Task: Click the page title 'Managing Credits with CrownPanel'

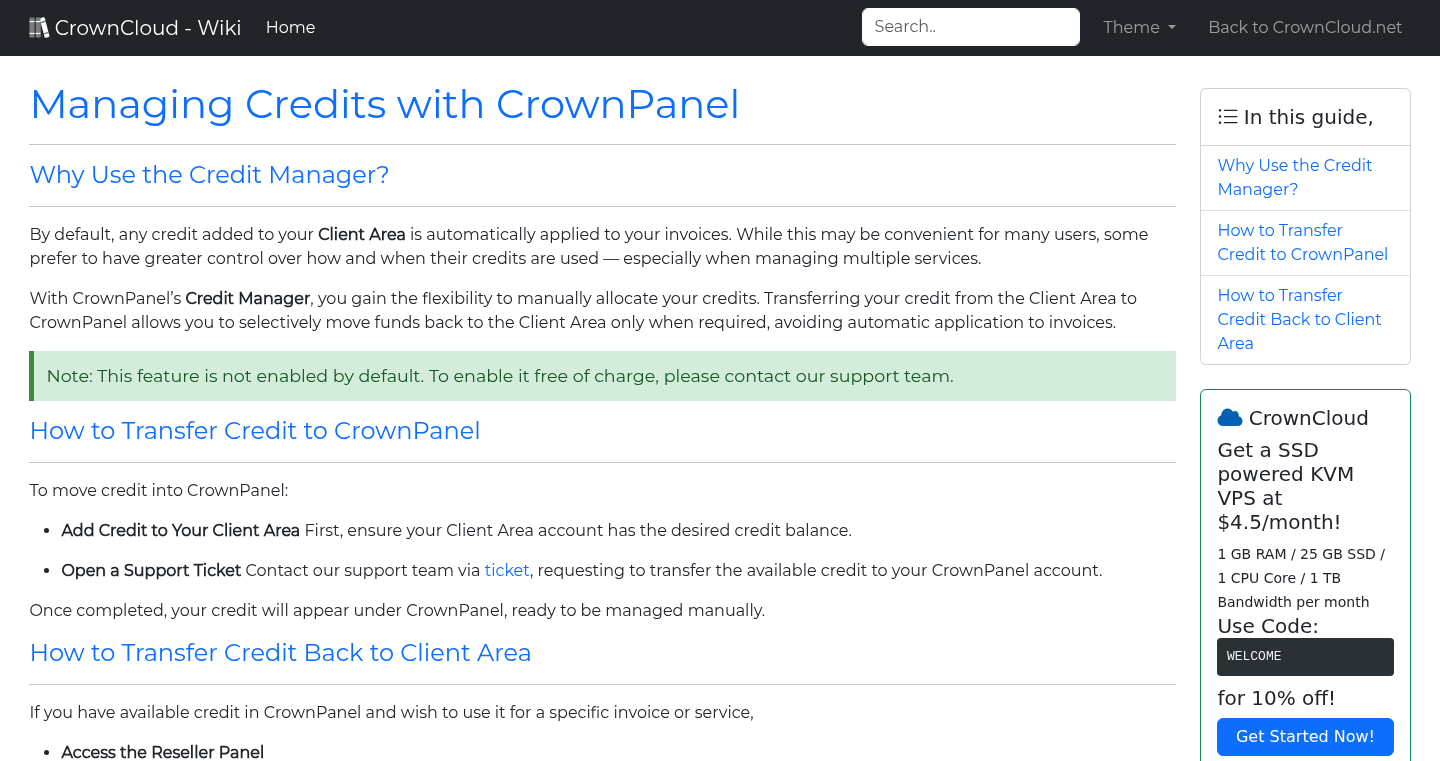Action: click(x=385, y=104)
